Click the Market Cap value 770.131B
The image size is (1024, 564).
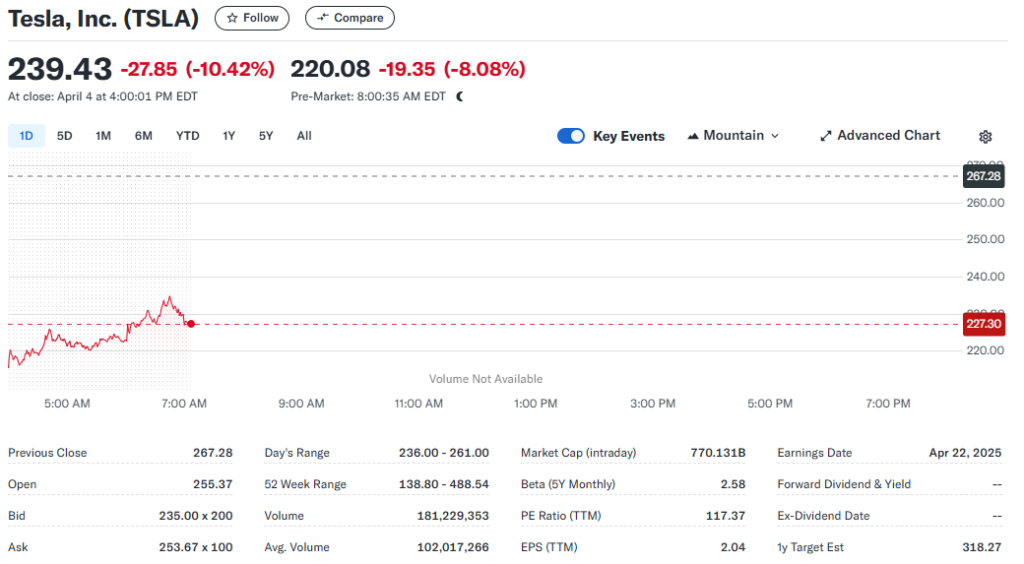click(718, 453)
